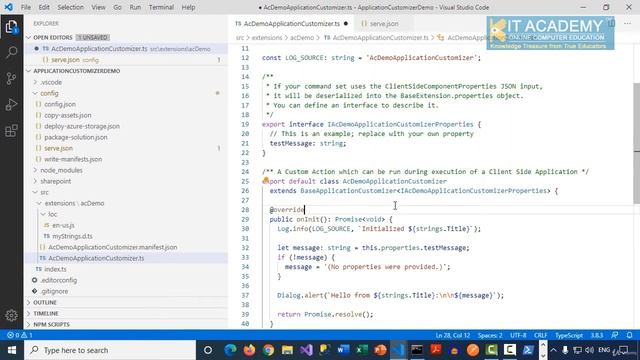Click the TypeScript version 3.8.3
The width and height of the screenshot is (640, 360).
(x=597, y=335)
